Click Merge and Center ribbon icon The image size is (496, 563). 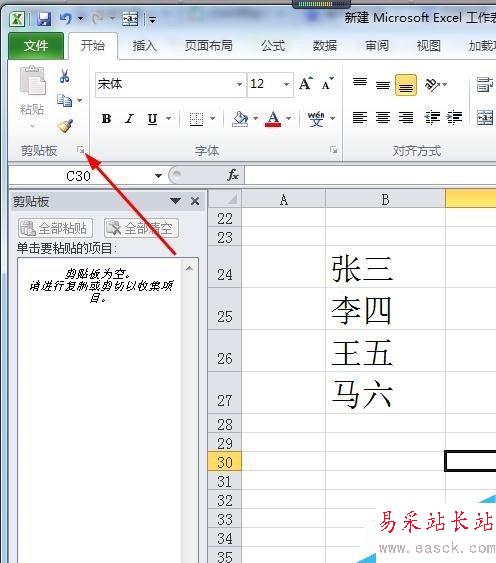[485, 117]
